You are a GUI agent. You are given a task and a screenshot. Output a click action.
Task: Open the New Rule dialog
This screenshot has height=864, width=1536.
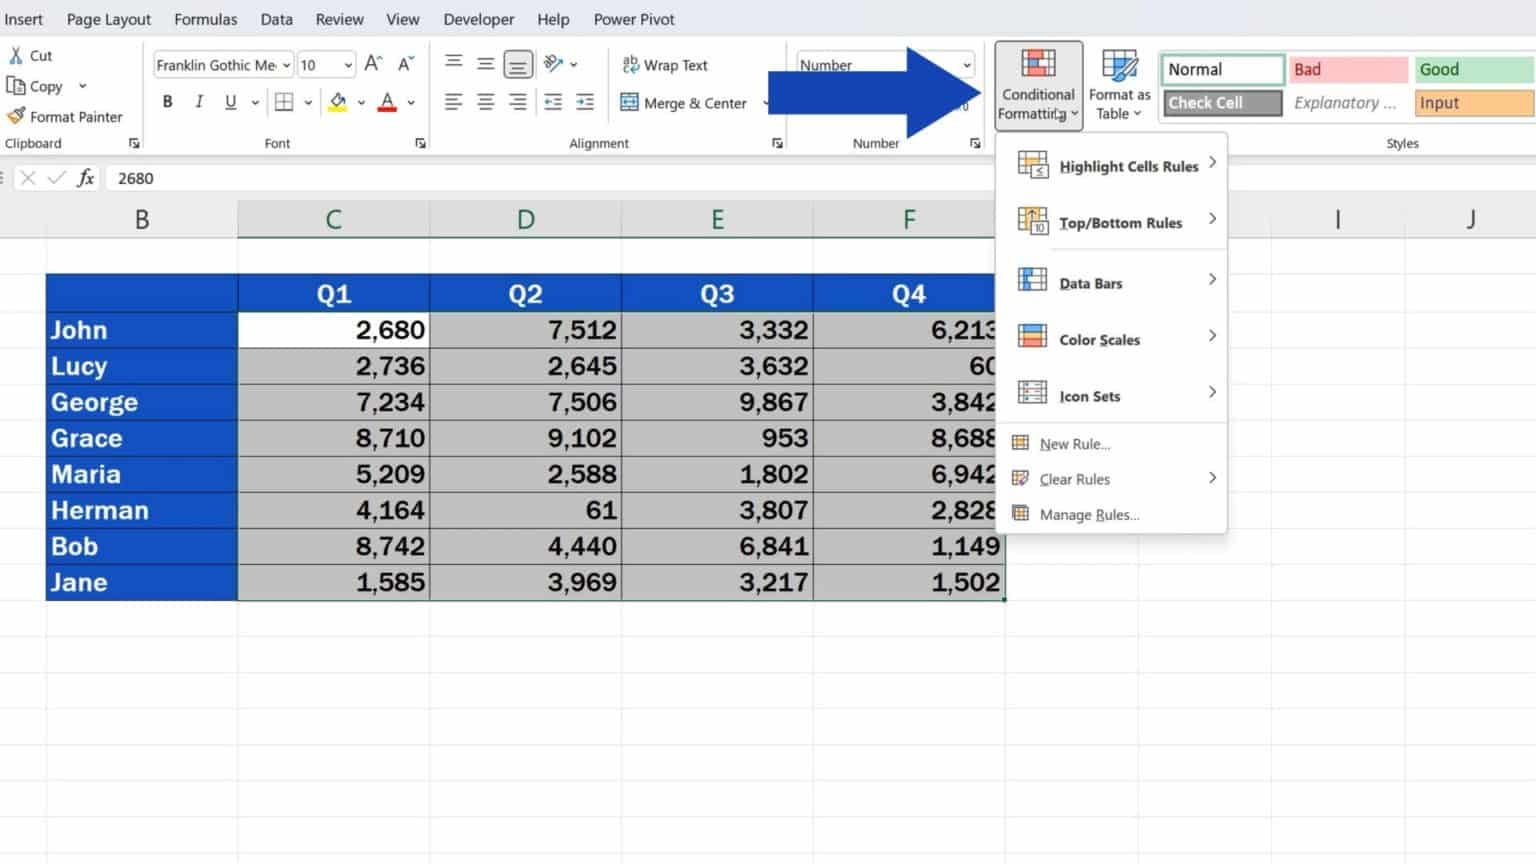(1074, 443)
